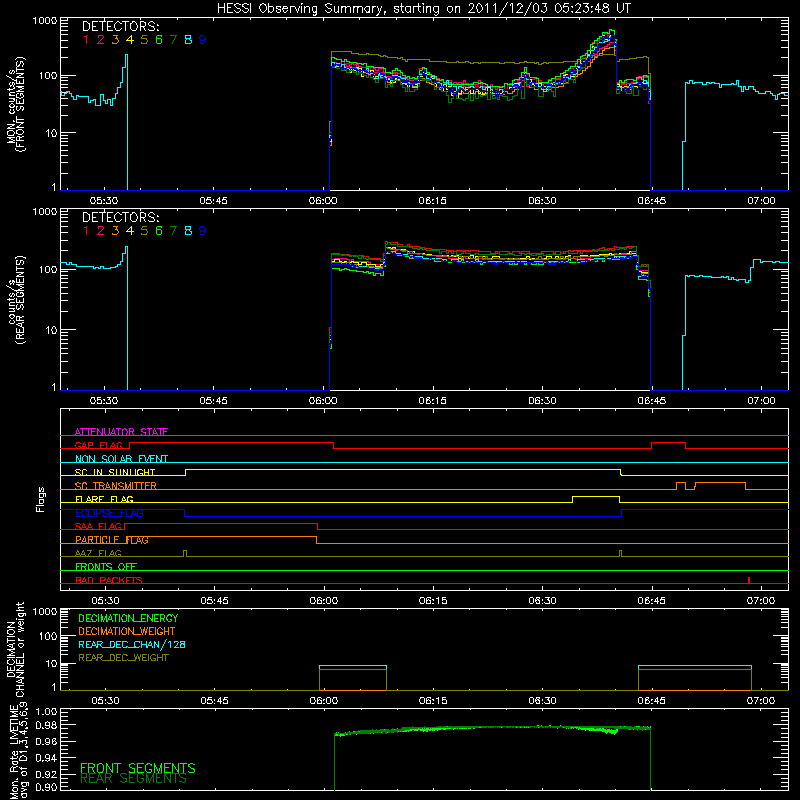800x800 pixels.
Task: Select yellow detector 4 in rear segments legend
Action: point(130,231)
